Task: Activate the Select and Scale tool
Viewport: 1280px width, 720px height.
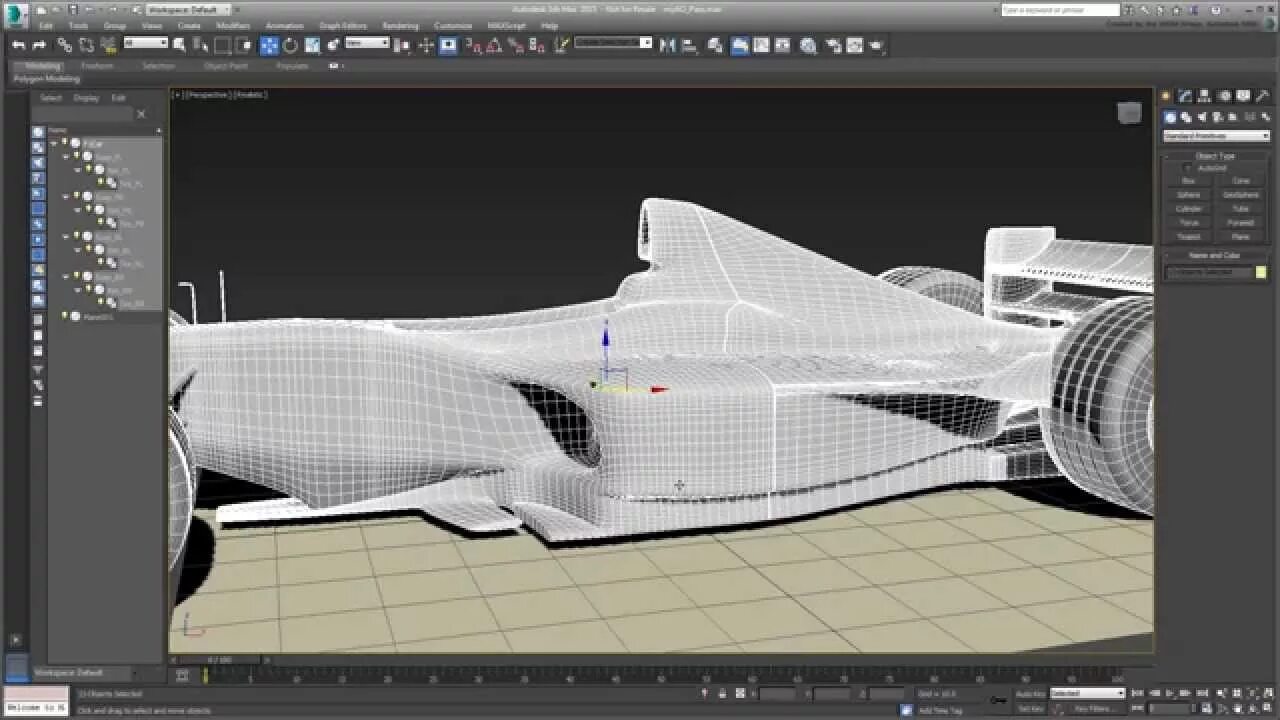Action: coord(312,45)
